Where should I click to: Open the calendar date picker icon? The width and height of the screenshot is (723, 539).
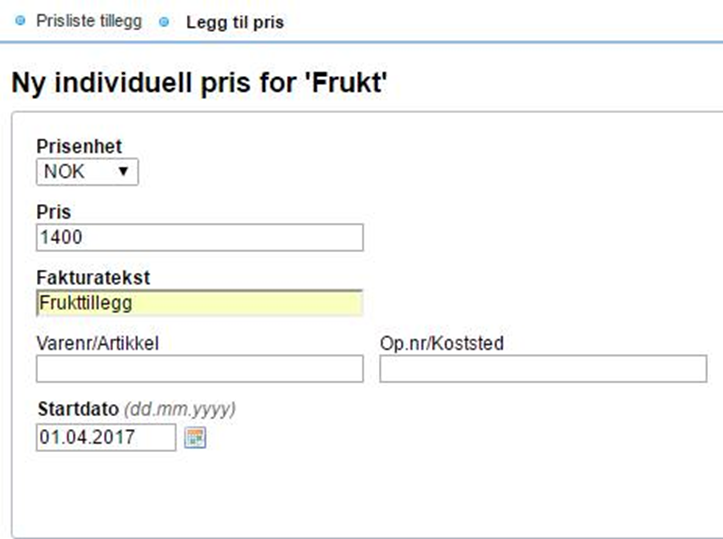pyautogui.click(x=195, y=437)
